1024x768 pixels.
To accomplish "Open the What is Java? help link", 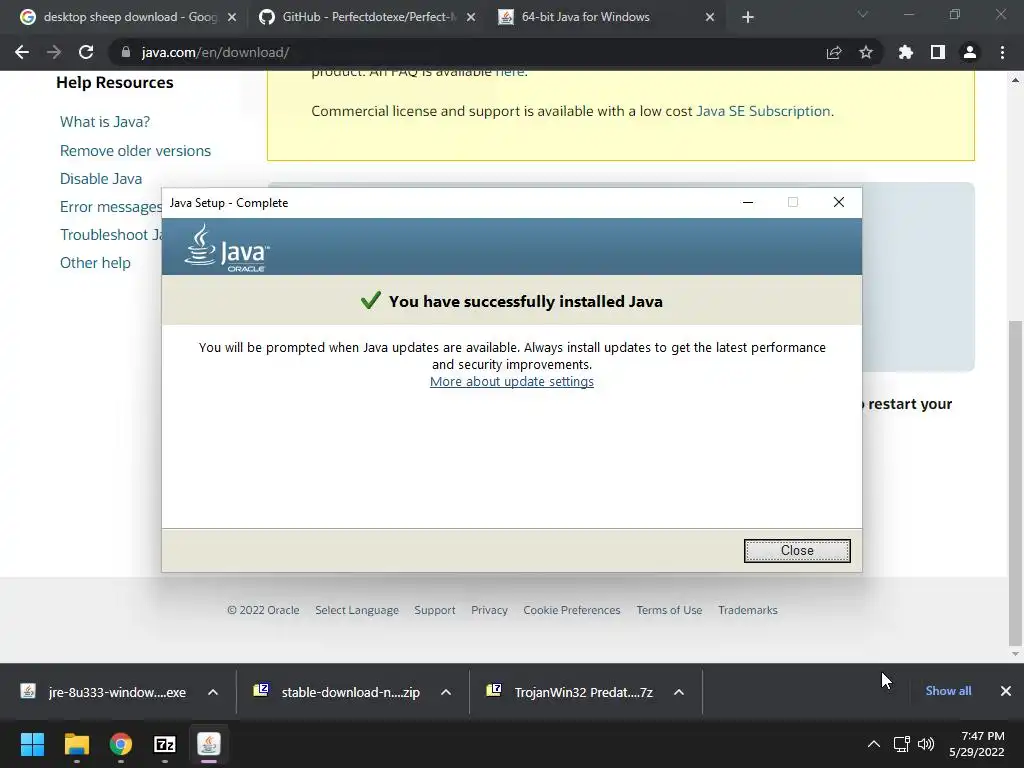I will 104,122.
